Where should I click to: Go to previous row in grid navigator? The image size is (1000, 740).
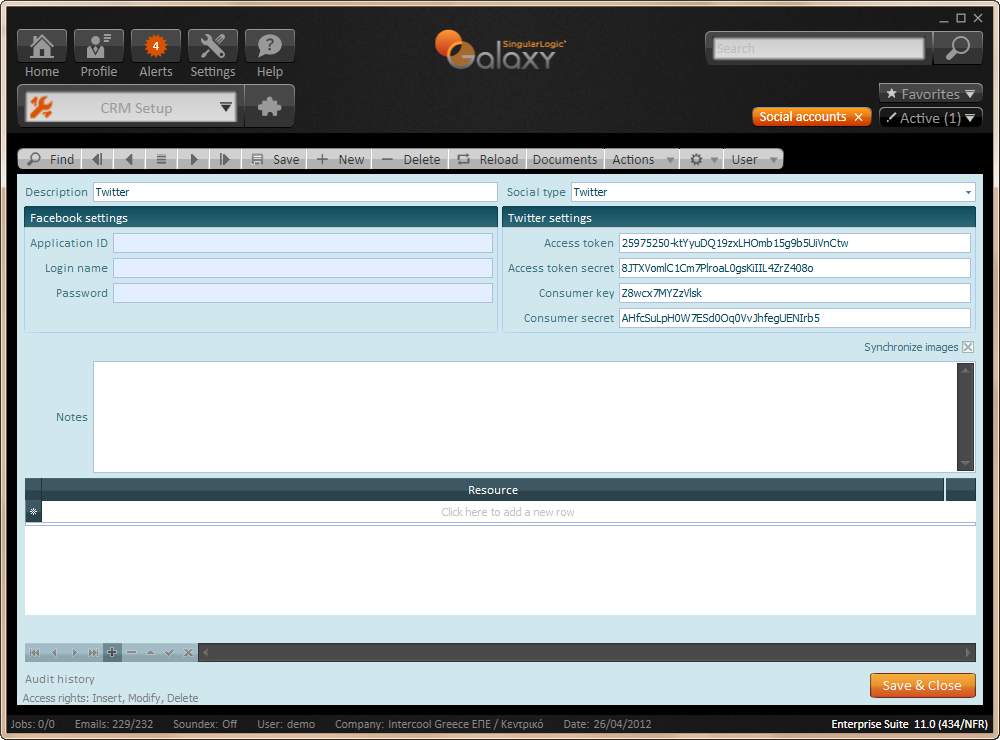click(x=54, y=652)
